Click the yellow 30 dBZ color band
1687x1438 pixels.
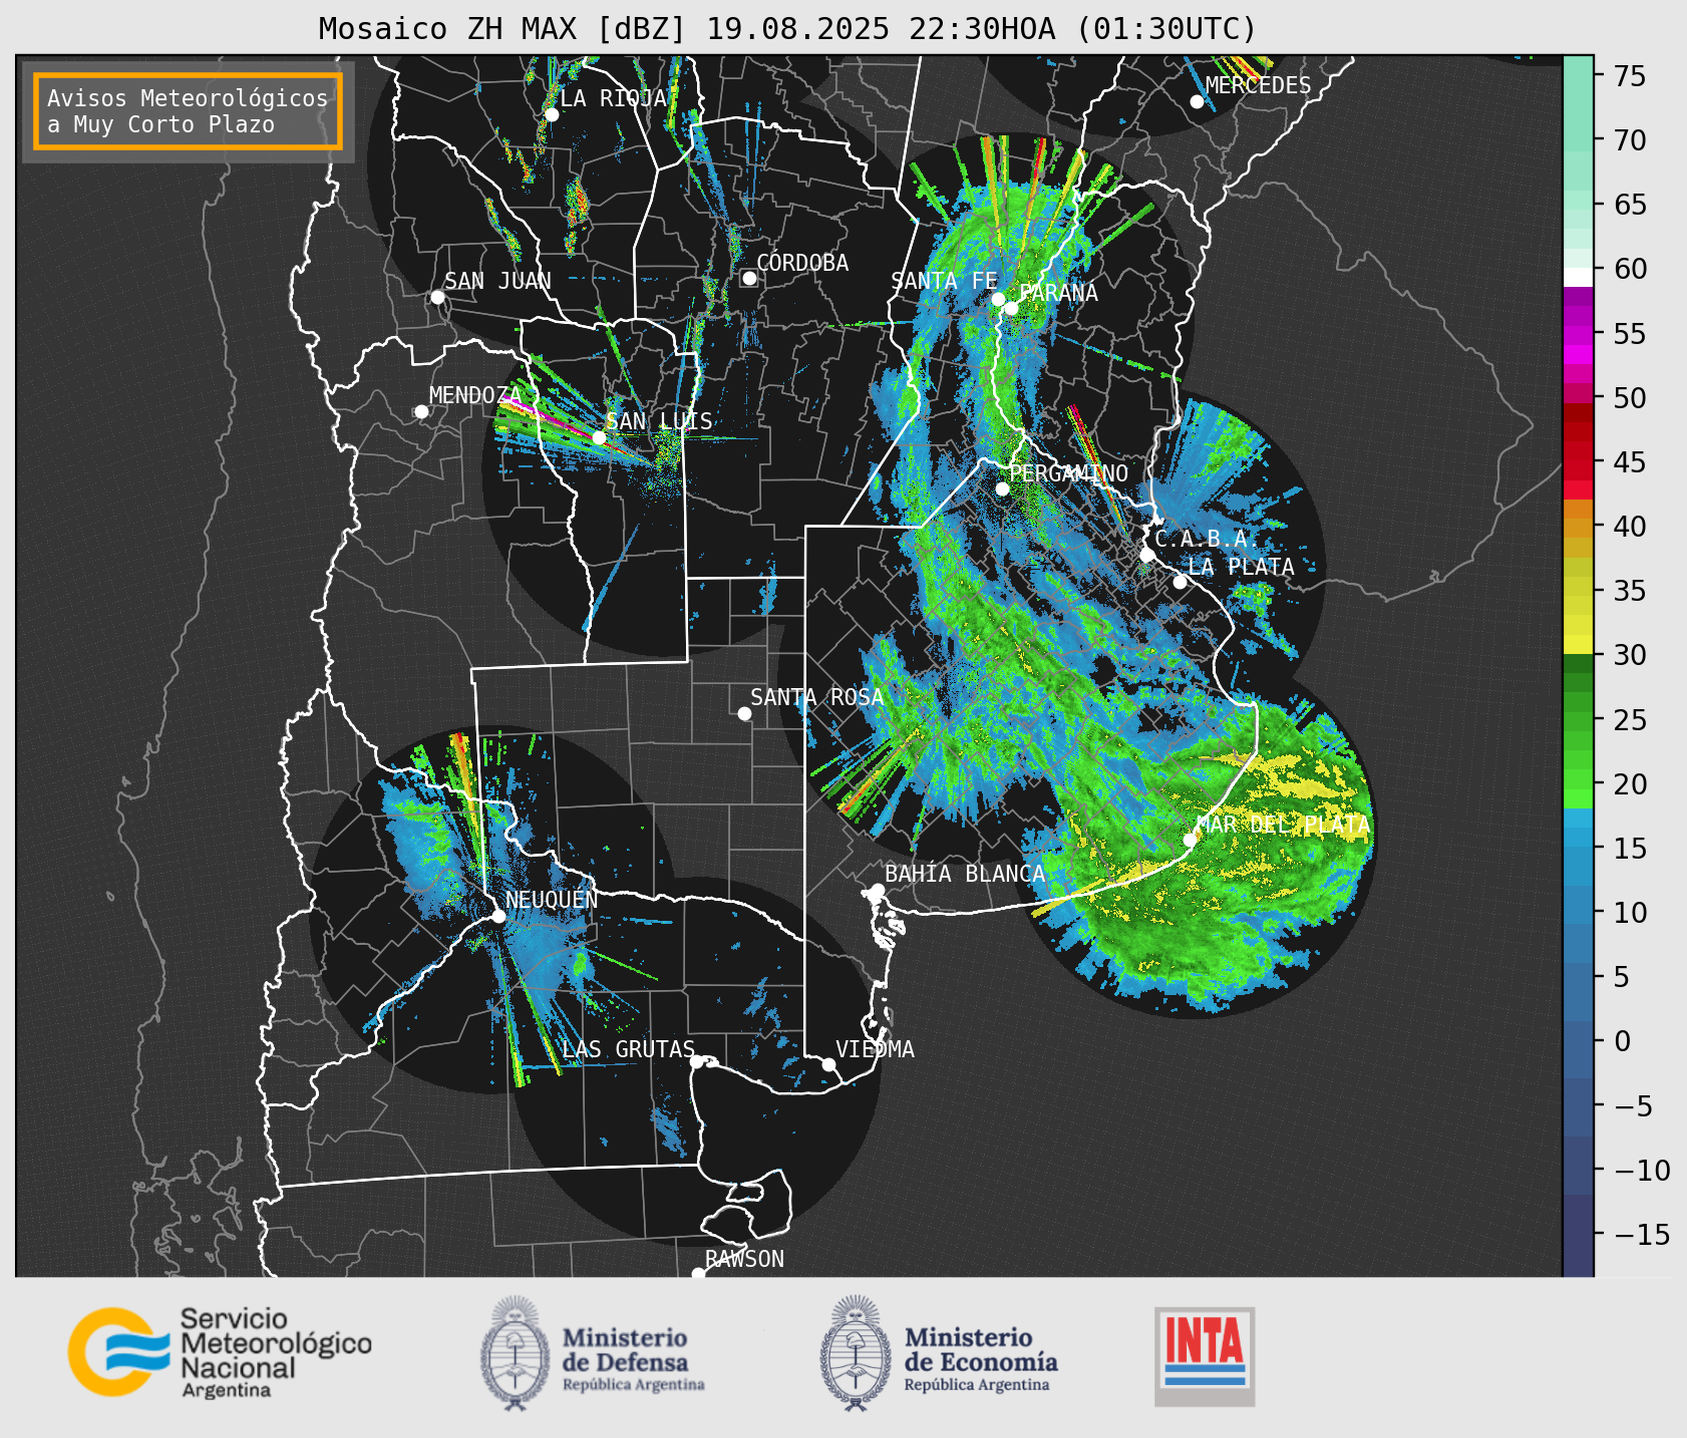(x=1578, y=644)
